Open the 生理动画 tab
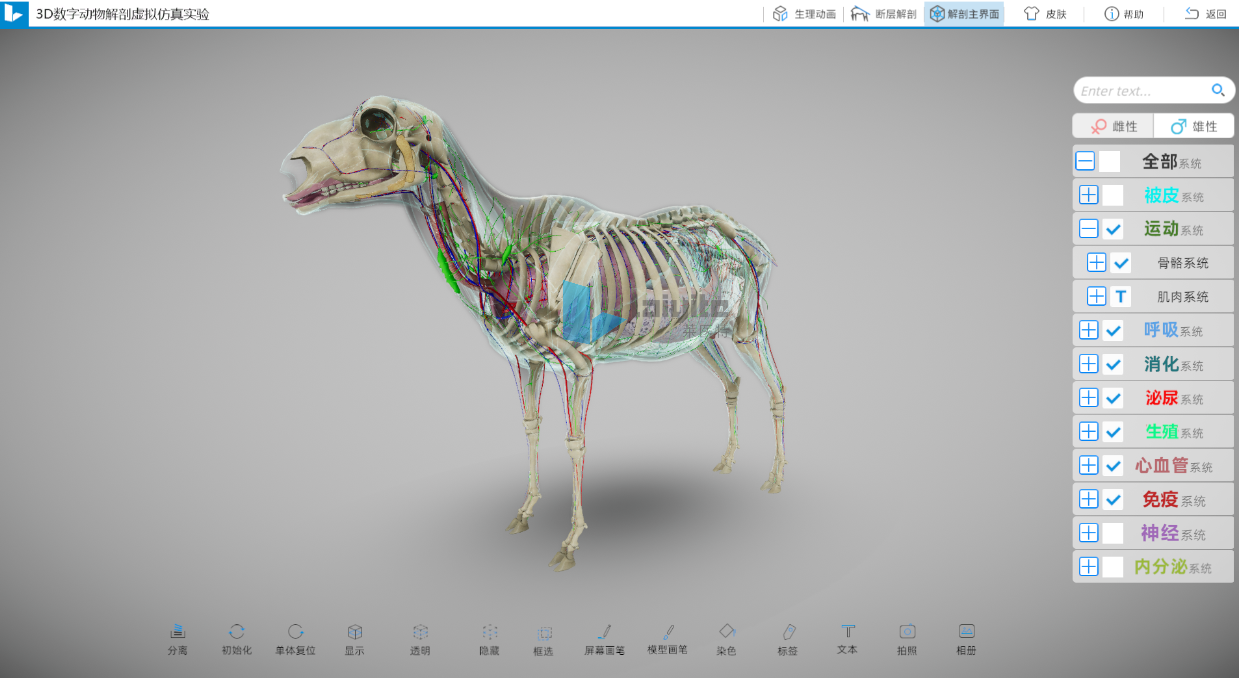 [x=804, y=14]
